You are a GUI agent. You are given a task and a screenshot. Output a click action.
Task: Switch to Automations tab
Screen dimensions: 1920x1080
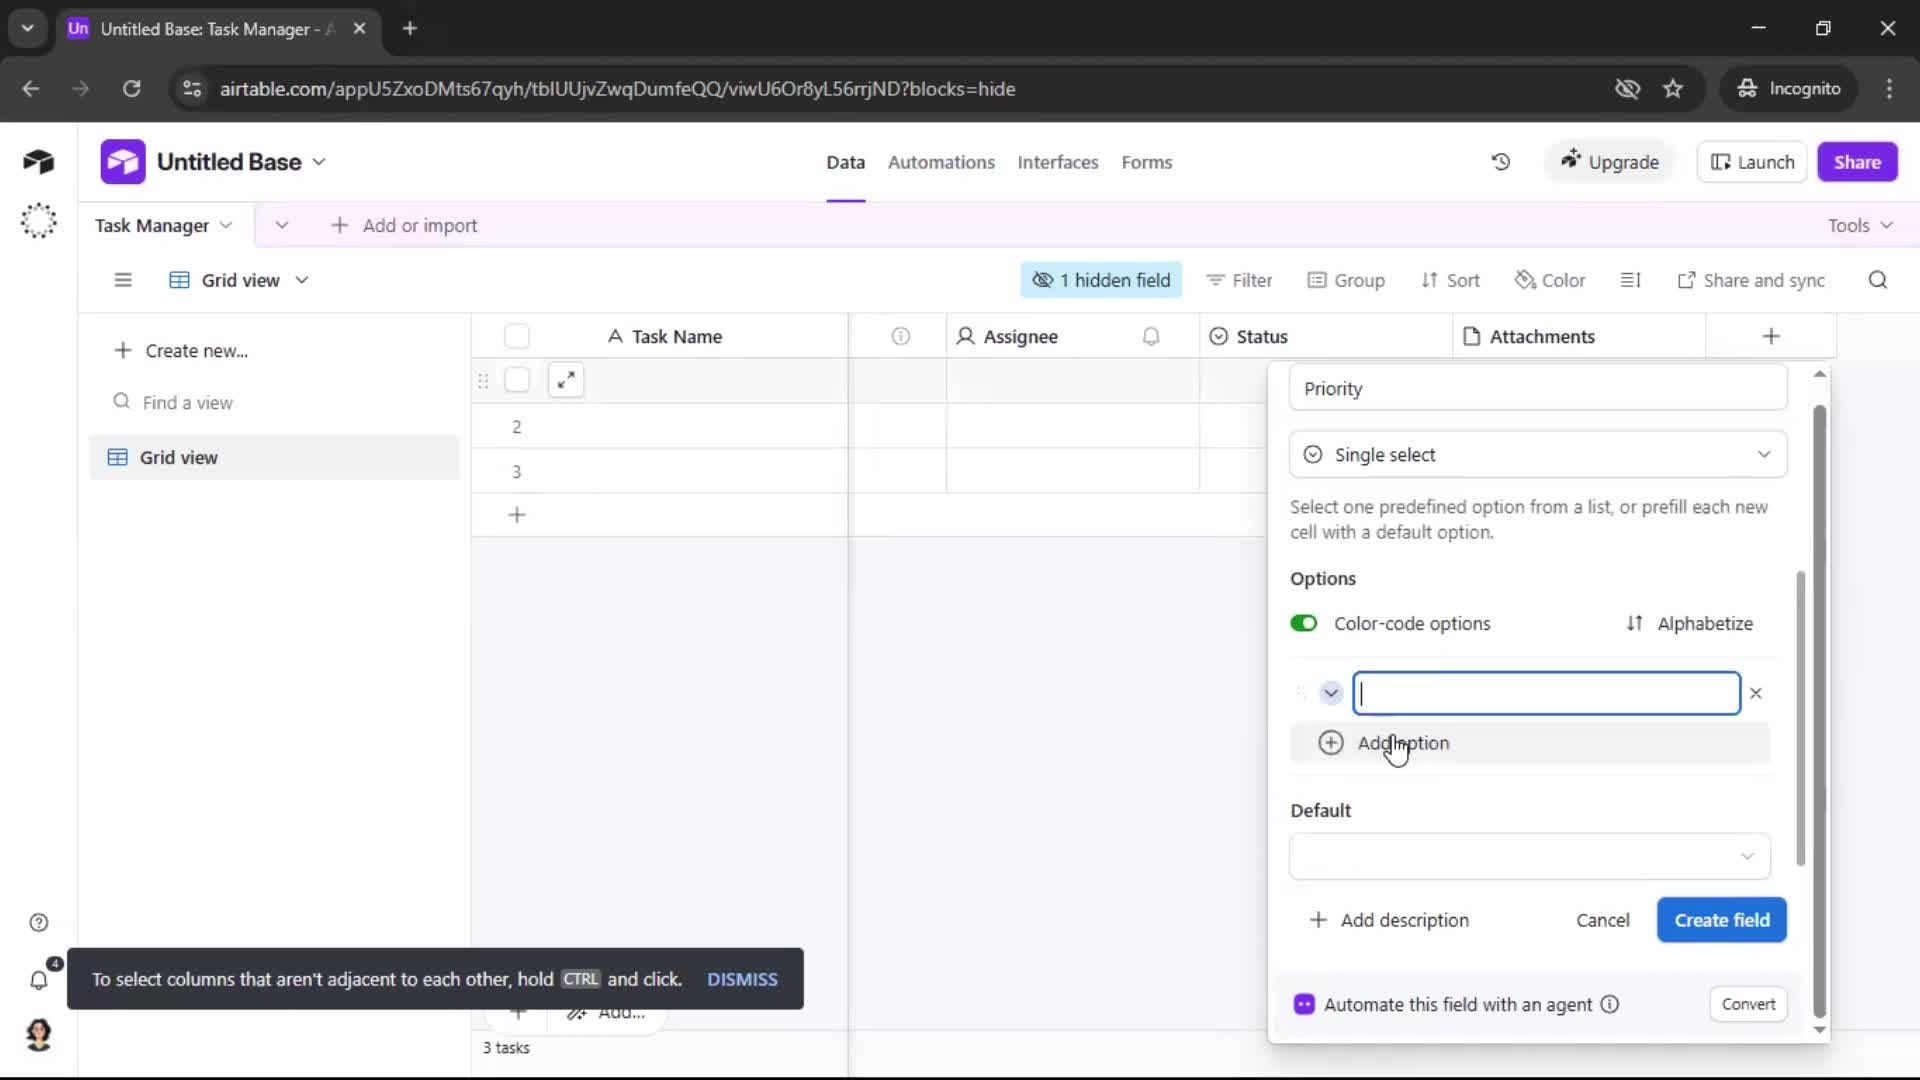(x=941, y=162)
